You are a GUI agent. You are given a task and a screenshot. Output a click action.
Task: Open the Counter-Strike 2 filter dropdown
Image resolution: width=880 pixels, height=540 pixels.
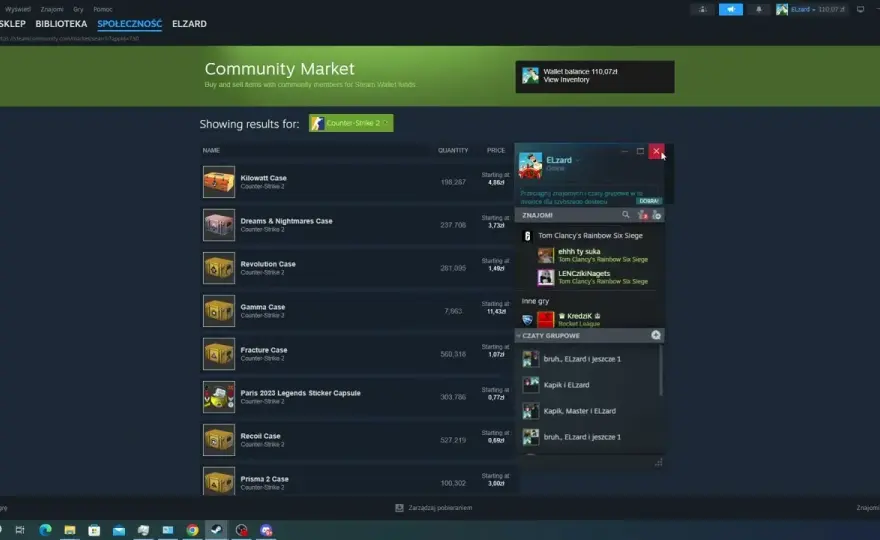click(351, 123)
